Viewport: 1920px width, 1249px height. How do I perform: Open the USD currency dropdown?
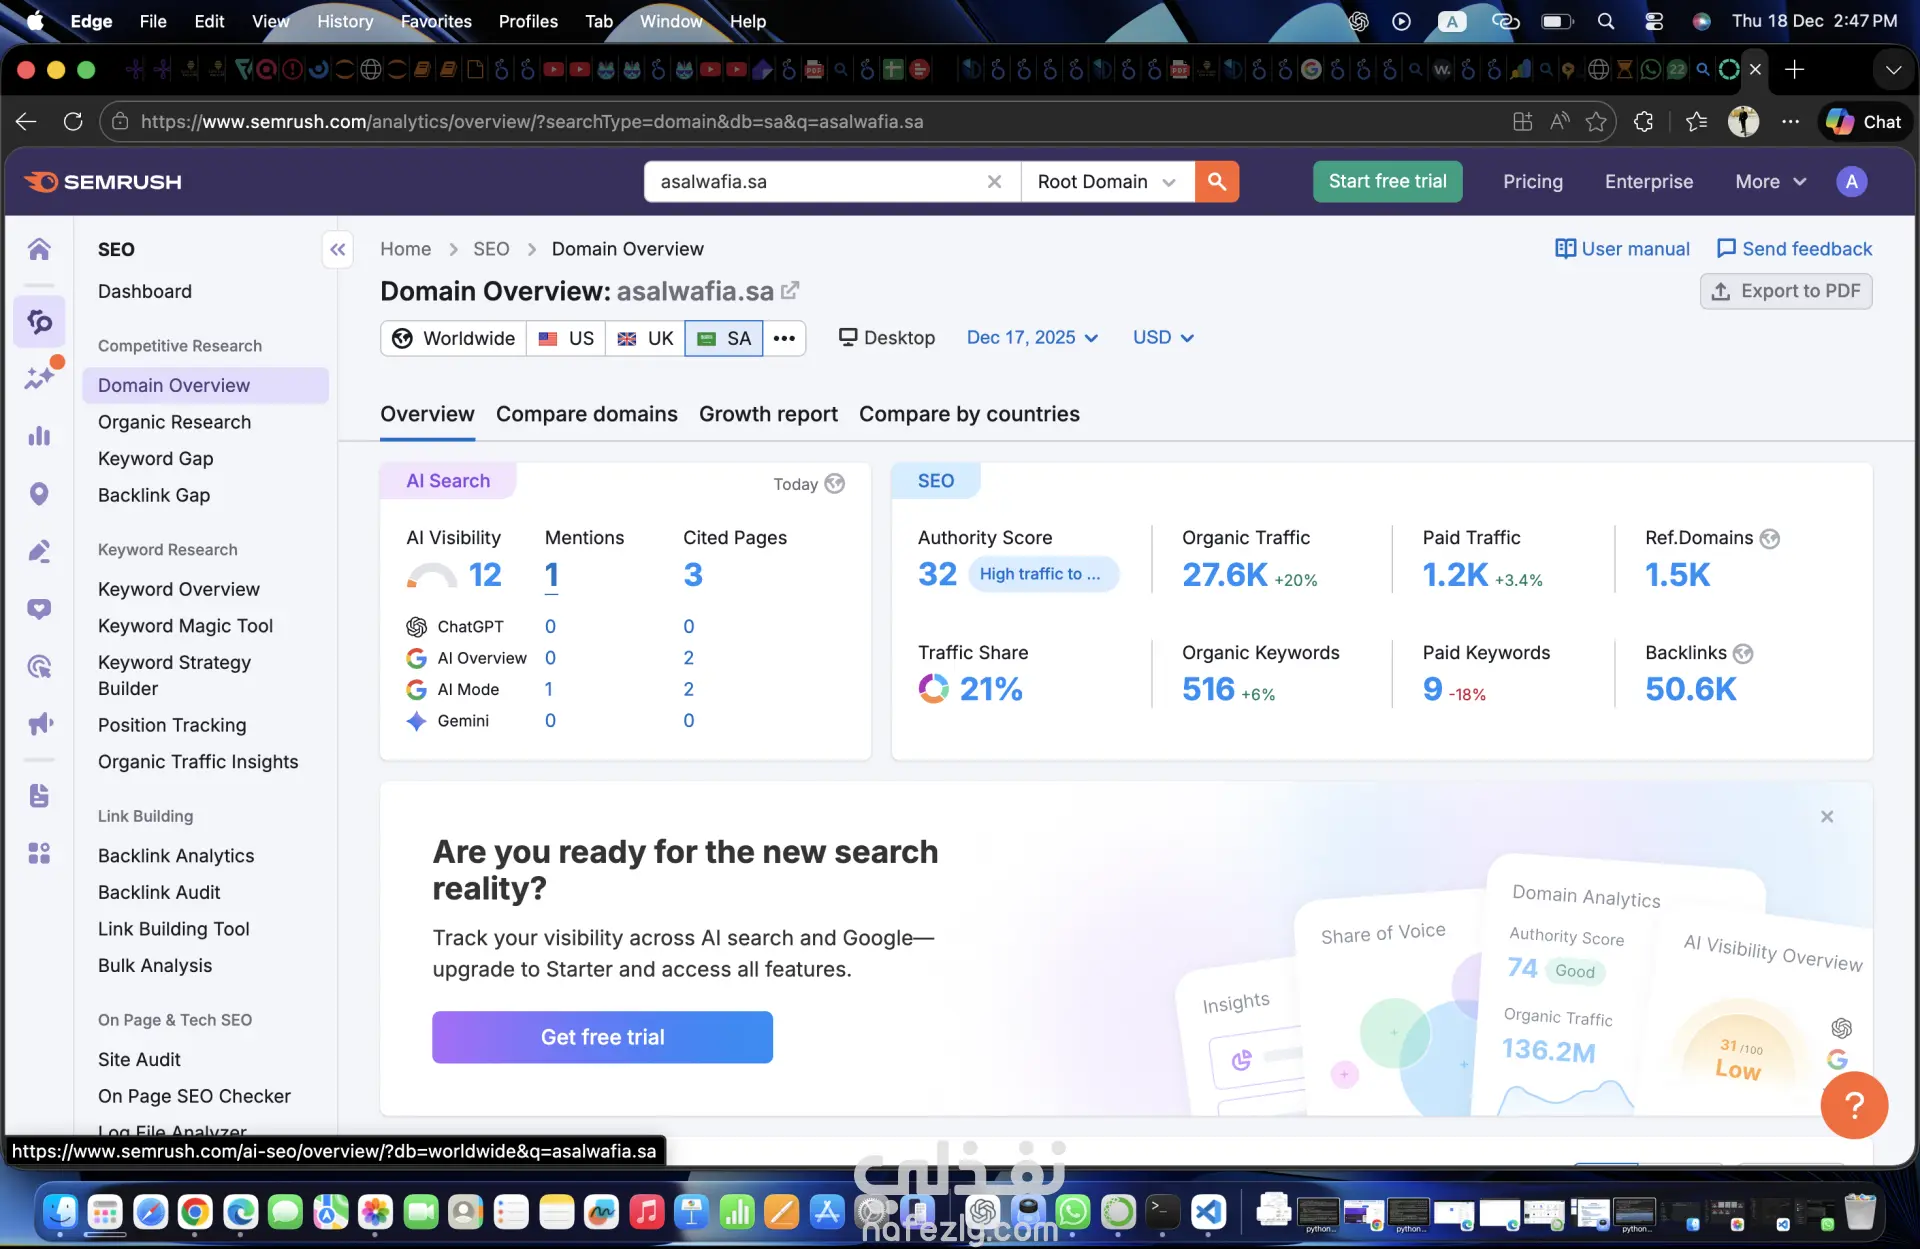point(1163,337)
